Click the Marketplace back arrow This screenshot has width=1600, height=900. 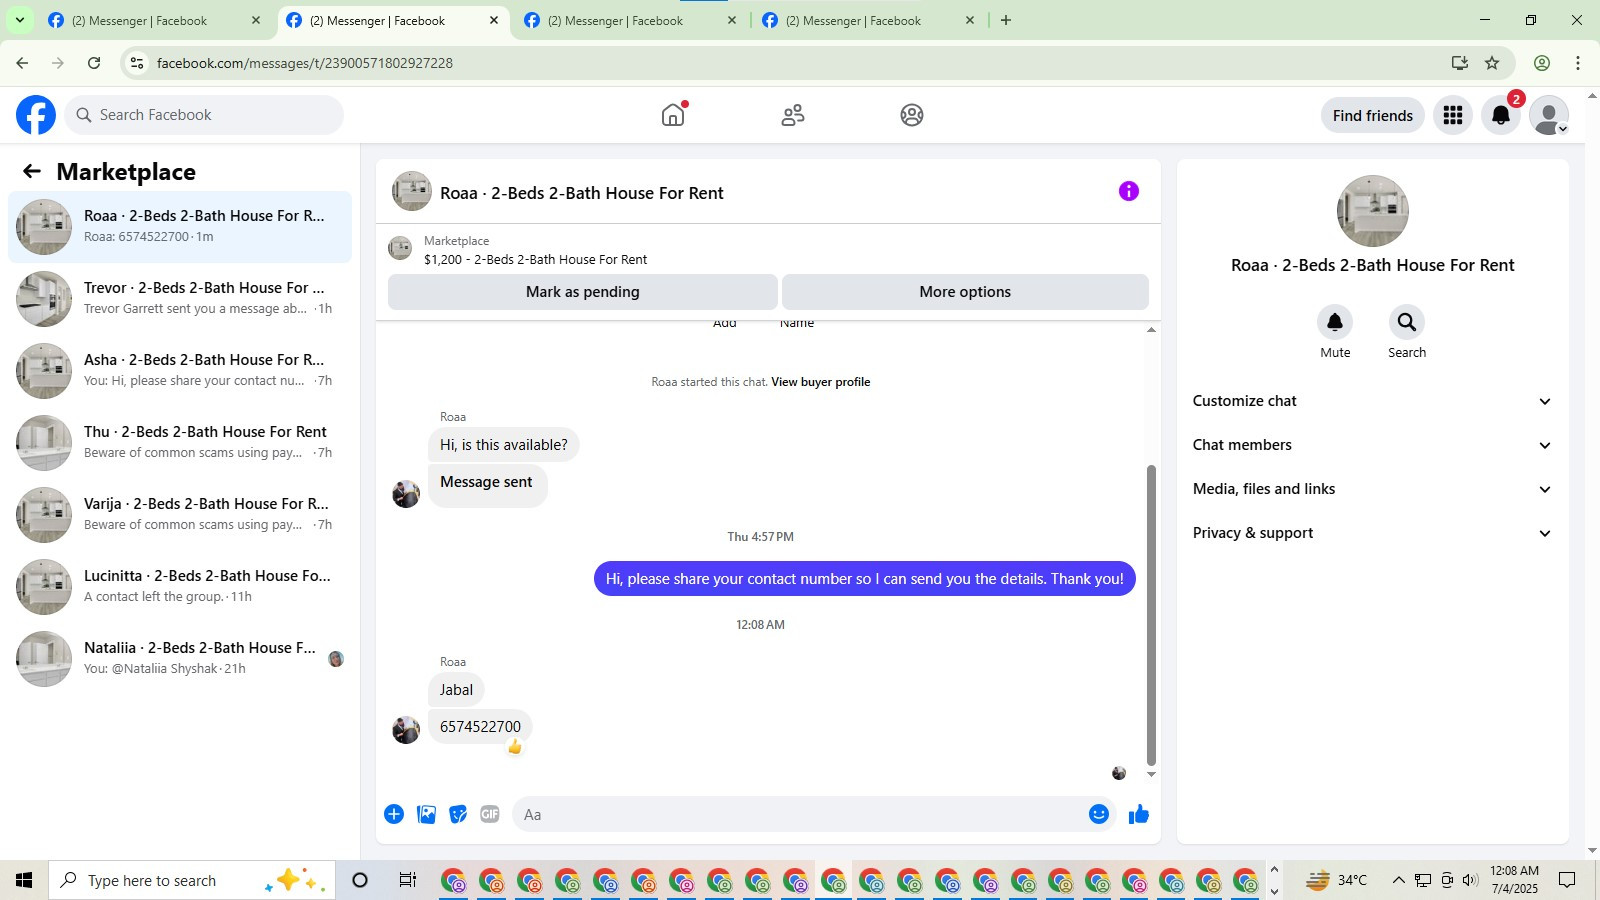(32, 171)
